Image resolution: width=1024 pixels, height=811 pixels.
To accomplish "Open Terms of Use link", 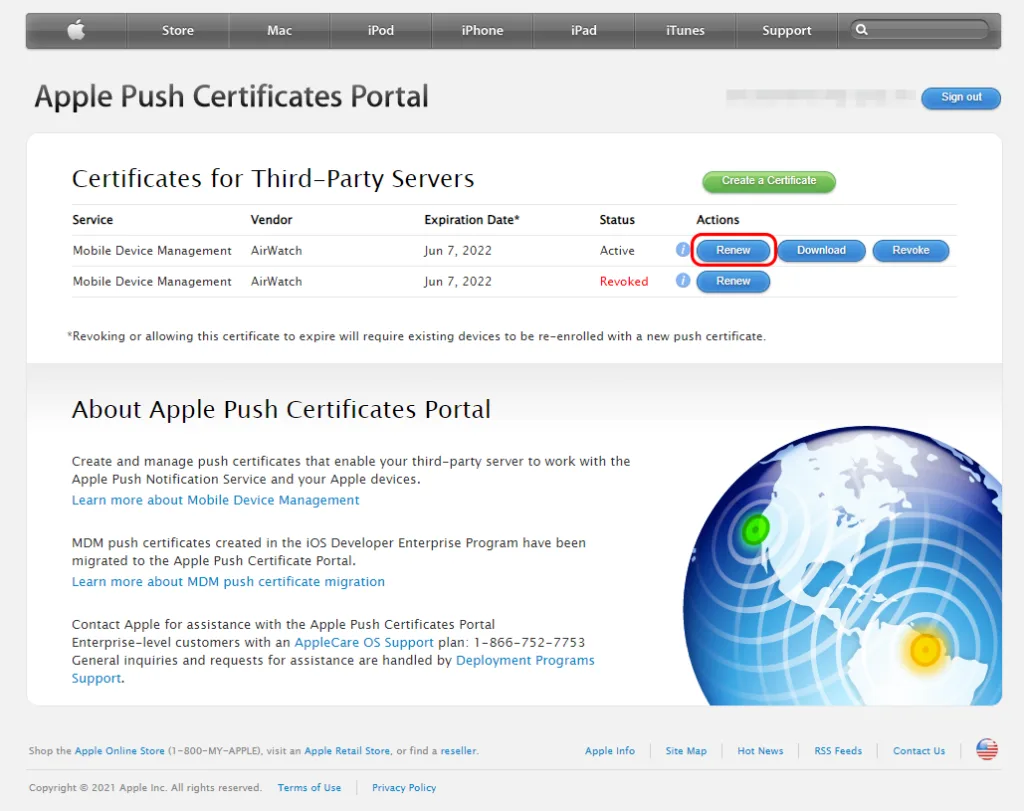I will 309,787.
